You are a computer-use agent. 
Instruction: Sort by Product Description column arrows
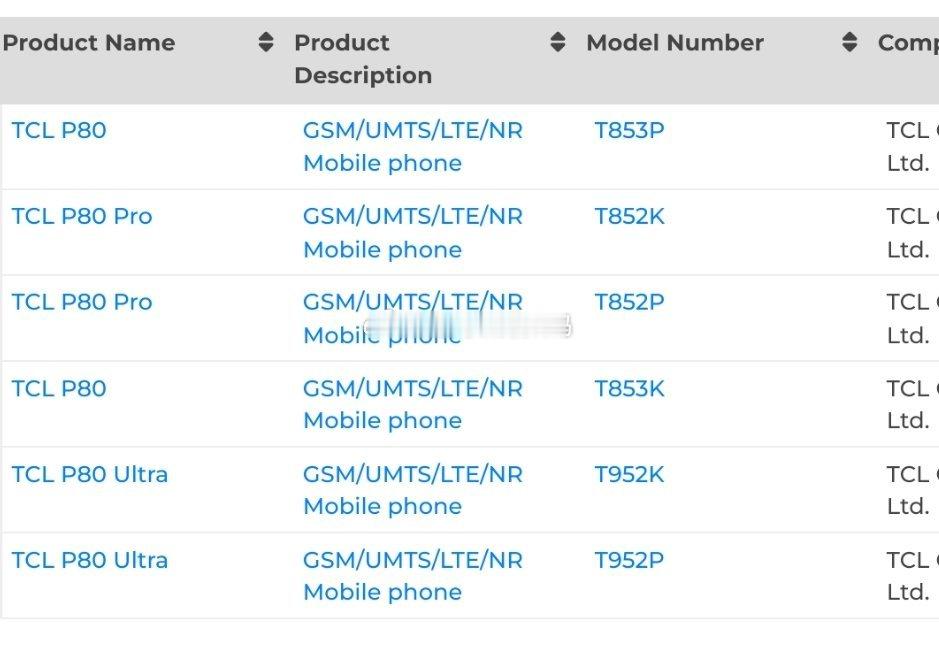pos(558,43)
